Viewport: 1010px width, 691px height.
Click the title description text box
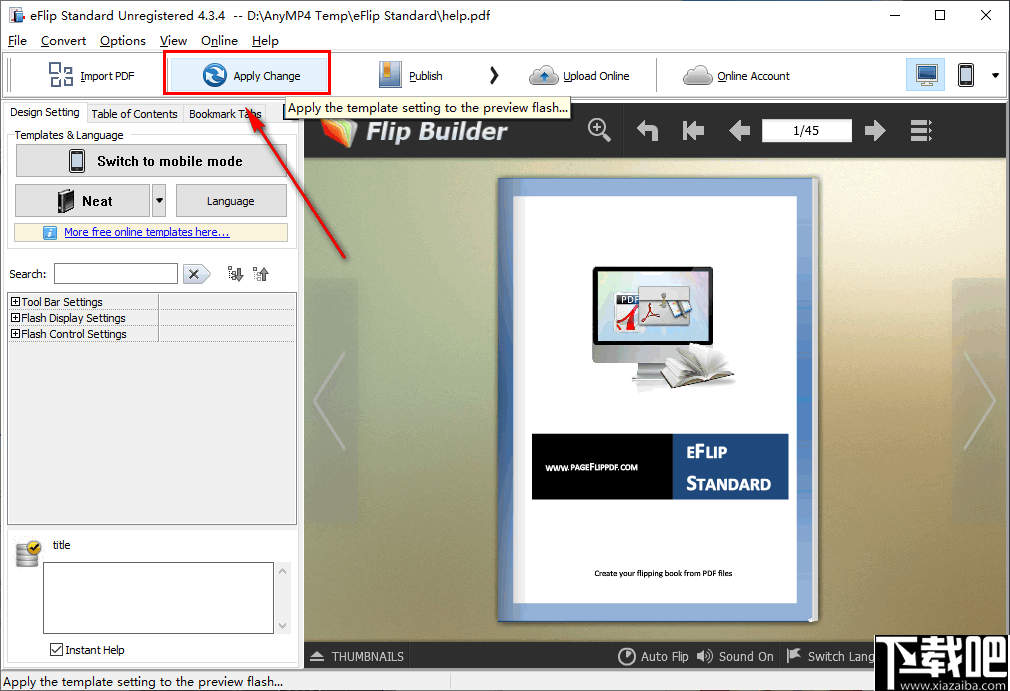pos(158,598)
